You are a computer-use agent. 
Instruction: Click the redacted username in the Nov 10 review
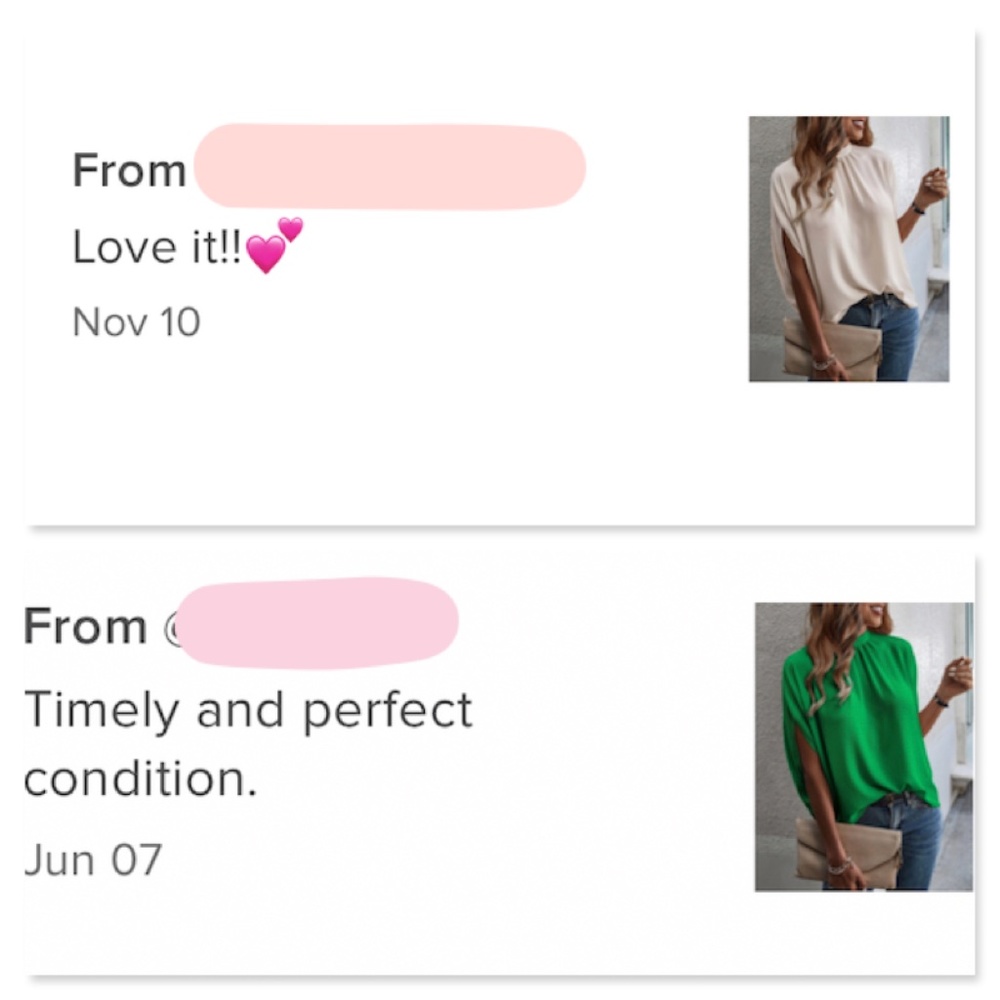(x=390, y=167)
